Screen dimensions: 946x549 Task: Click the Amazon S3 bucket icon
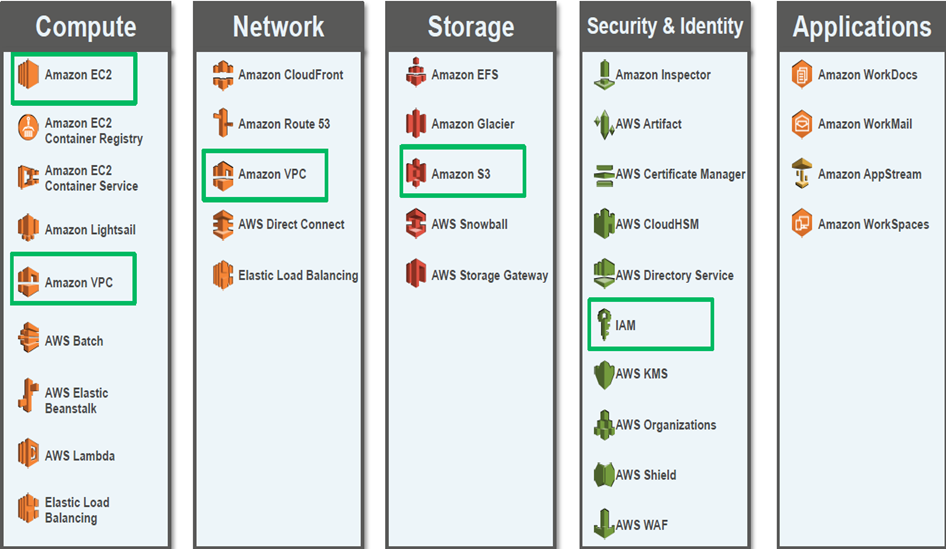coord(416,174)
